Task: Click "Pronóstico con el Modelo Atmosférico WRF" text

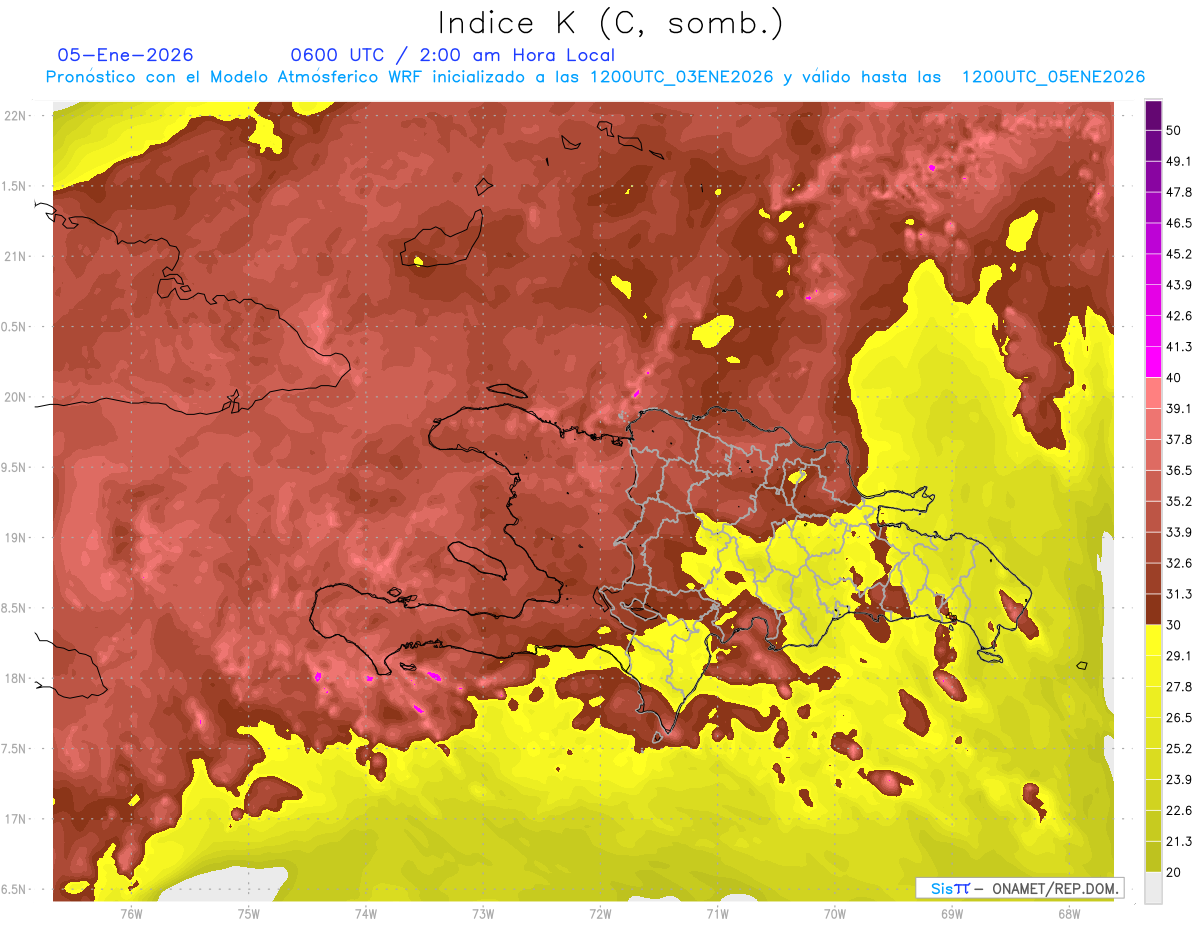Action: pyautogui.click(x=236, y=77)
